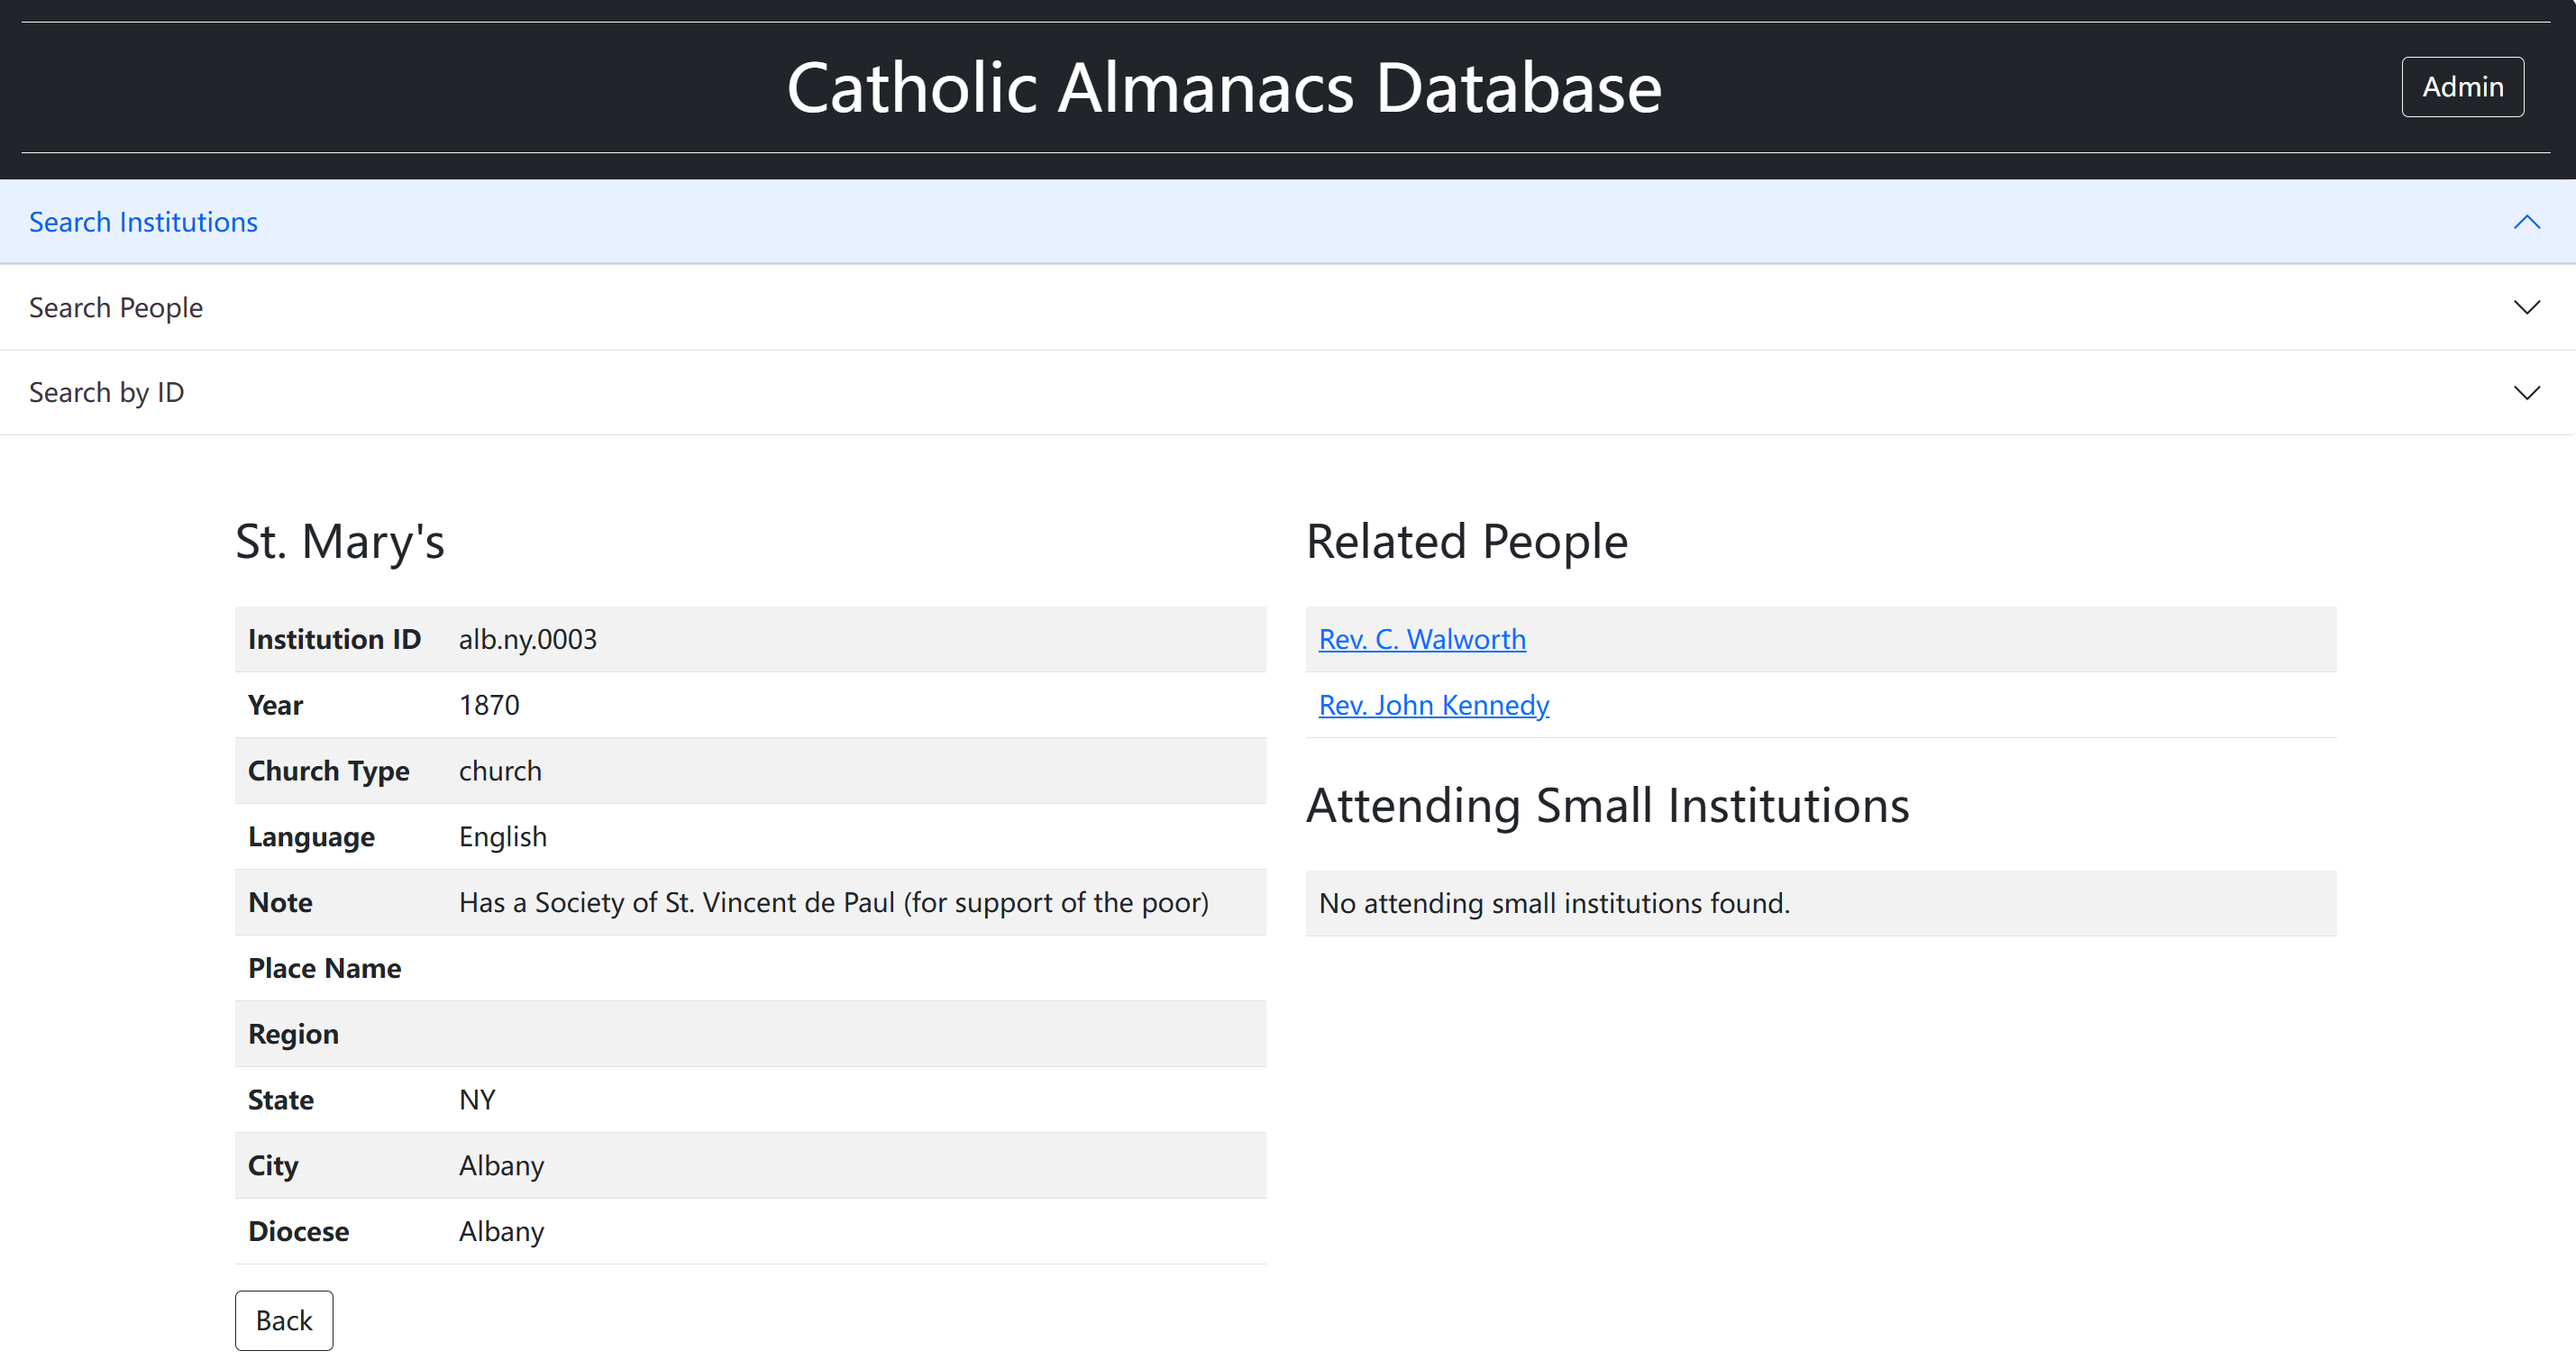The height and width of the screenshot is (1360, 2576).
Task: Click the Language value English
Action: pyautogui.click(x=503, y=836)
